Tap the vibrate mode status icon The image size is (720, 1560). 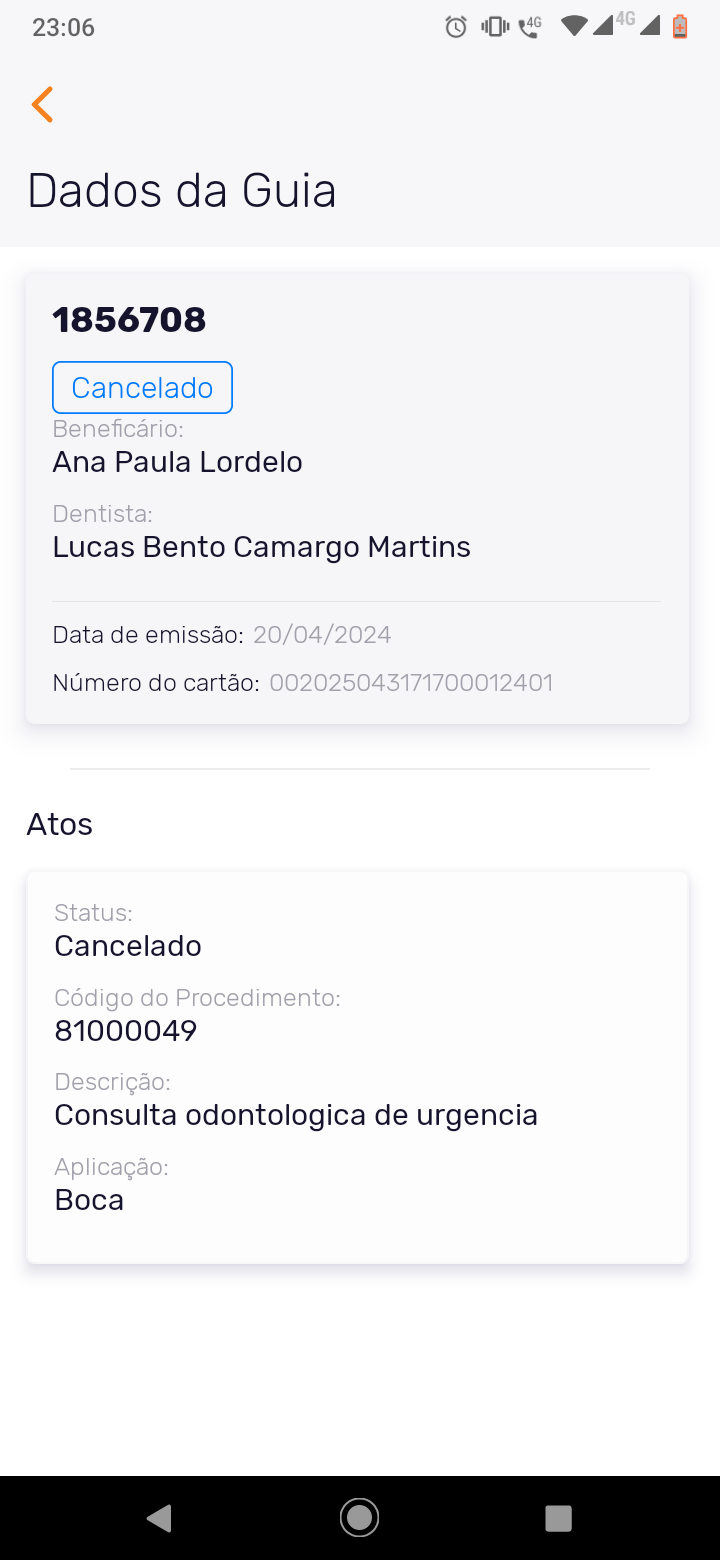tap(494, 27)
